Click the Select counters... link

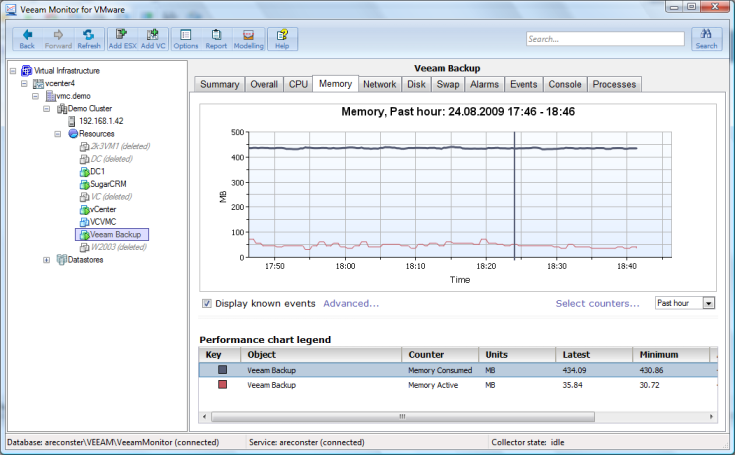tap(597, 303)
